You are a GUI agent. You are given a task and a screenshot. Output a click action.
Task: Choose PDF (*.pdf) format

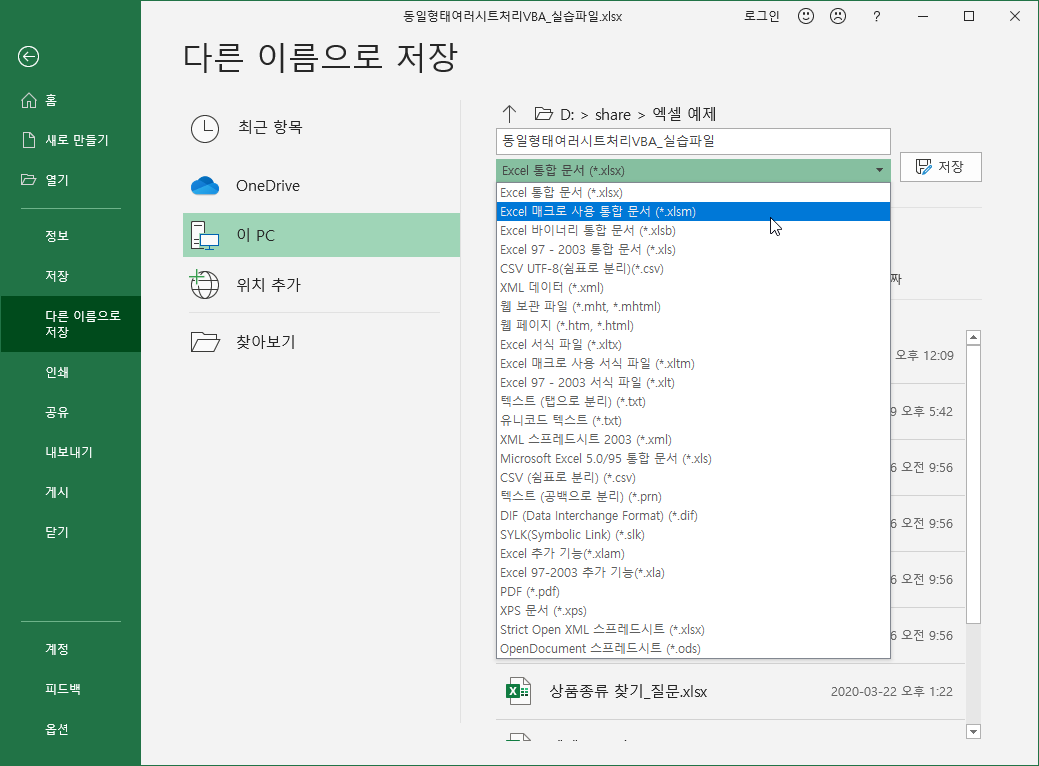coord(693,592)
